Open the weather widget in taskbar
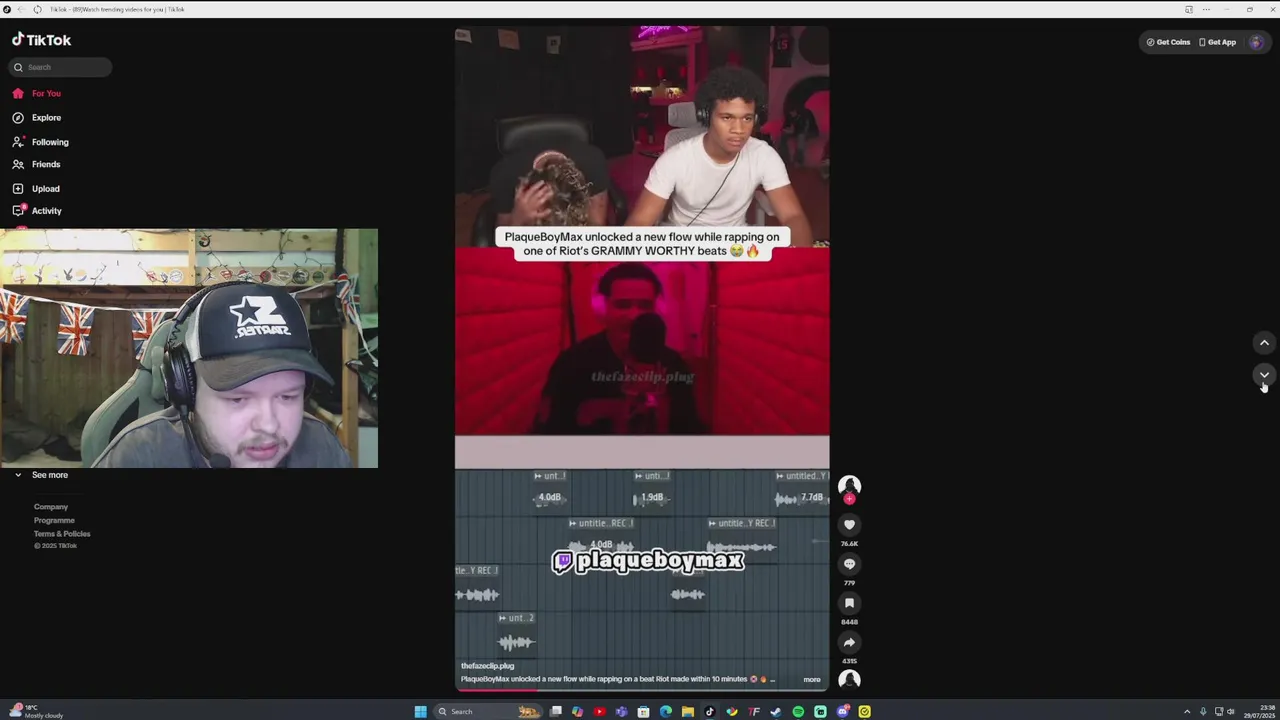The width and height of the screenshot is (1280, 720). [36, 711]
